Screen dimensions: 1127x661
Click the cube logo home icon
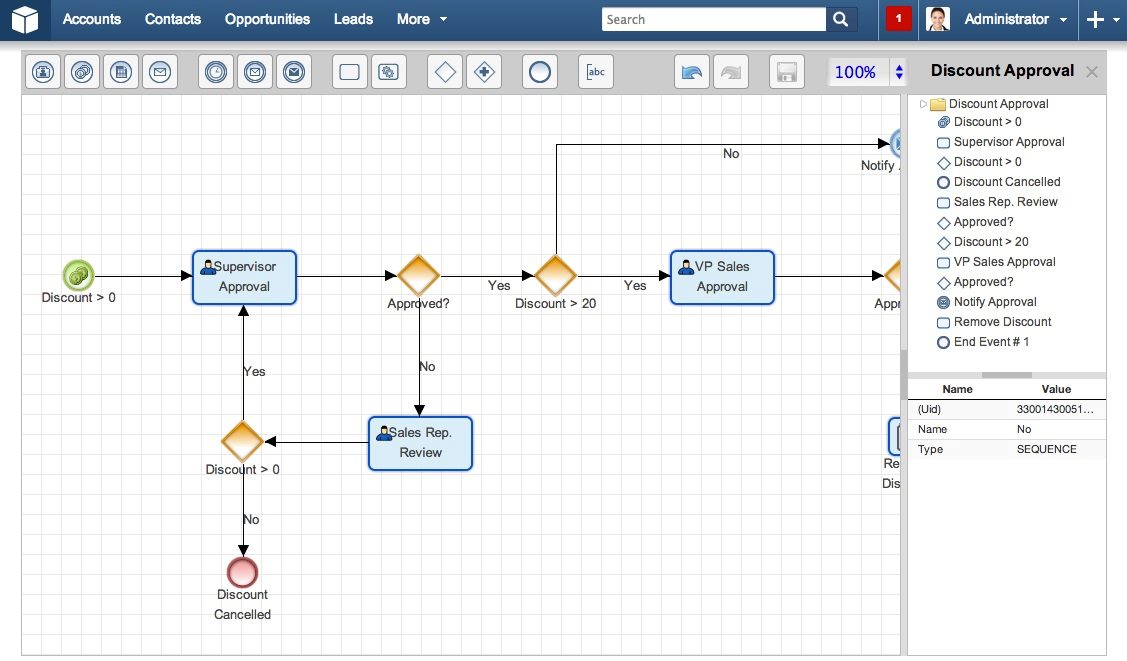tap(24, 19)
